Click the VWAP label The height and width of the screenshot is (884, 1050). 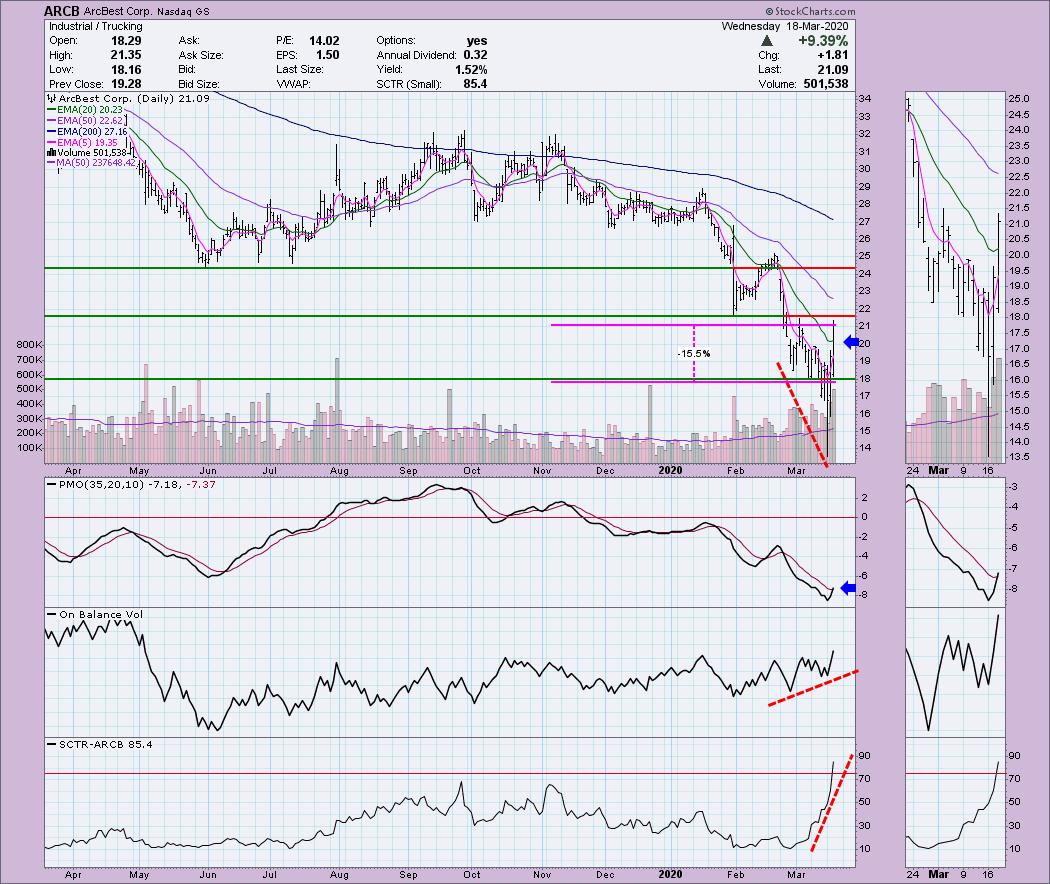(x=291, y=84)
